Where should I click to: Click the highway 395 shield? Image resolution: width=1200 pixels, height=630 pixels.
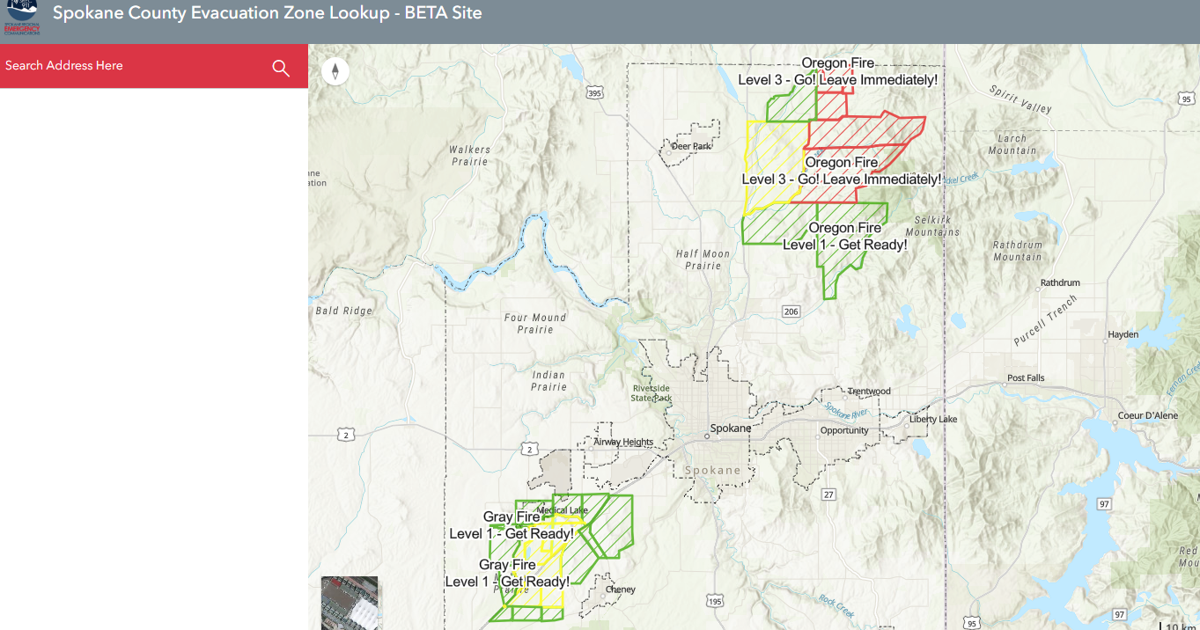click(595, 93)
